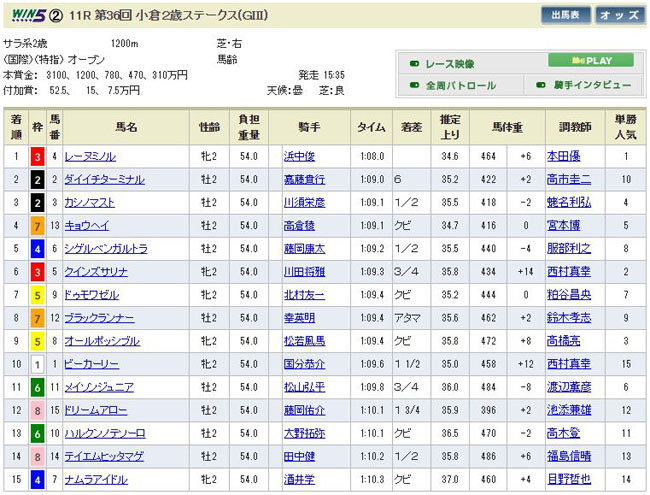The width and height of the screenshot is (650, 495).
Task: Open the 全周パトロール patrol video
Action: pos(461,86)
